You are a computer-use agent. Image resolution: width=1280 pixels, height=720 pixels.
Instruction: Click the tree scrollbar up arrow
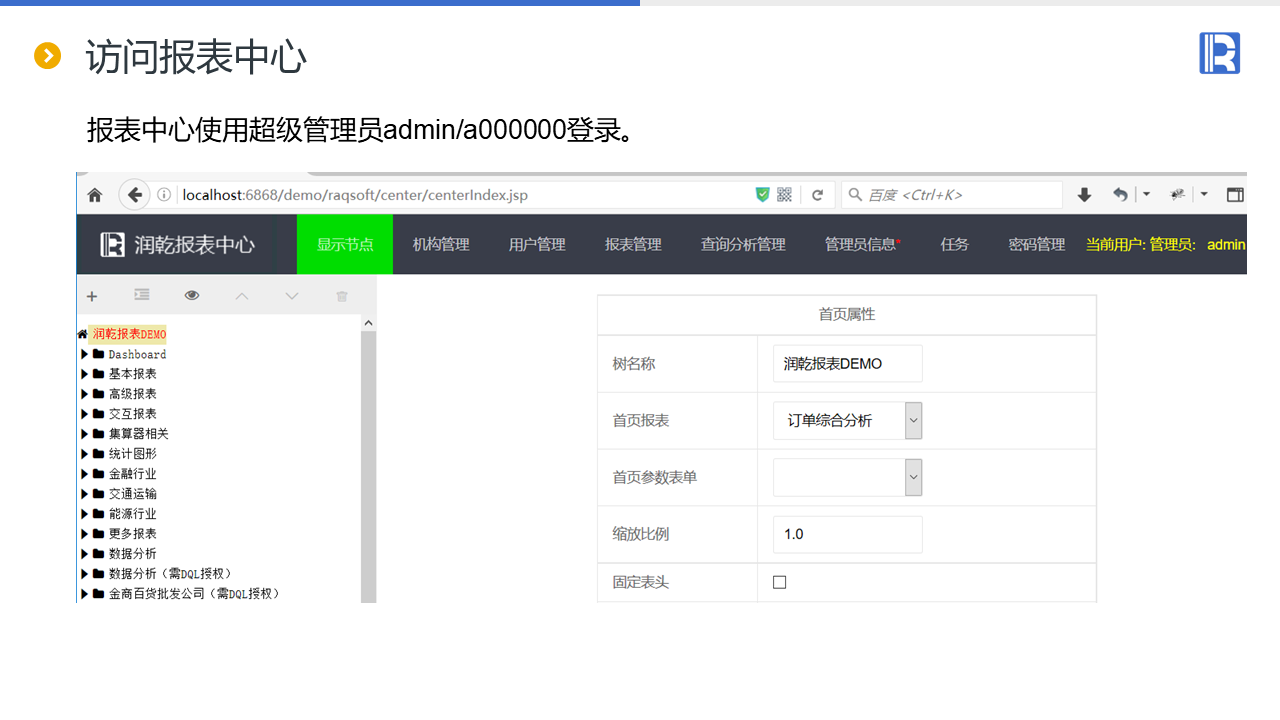click(369, 323)
